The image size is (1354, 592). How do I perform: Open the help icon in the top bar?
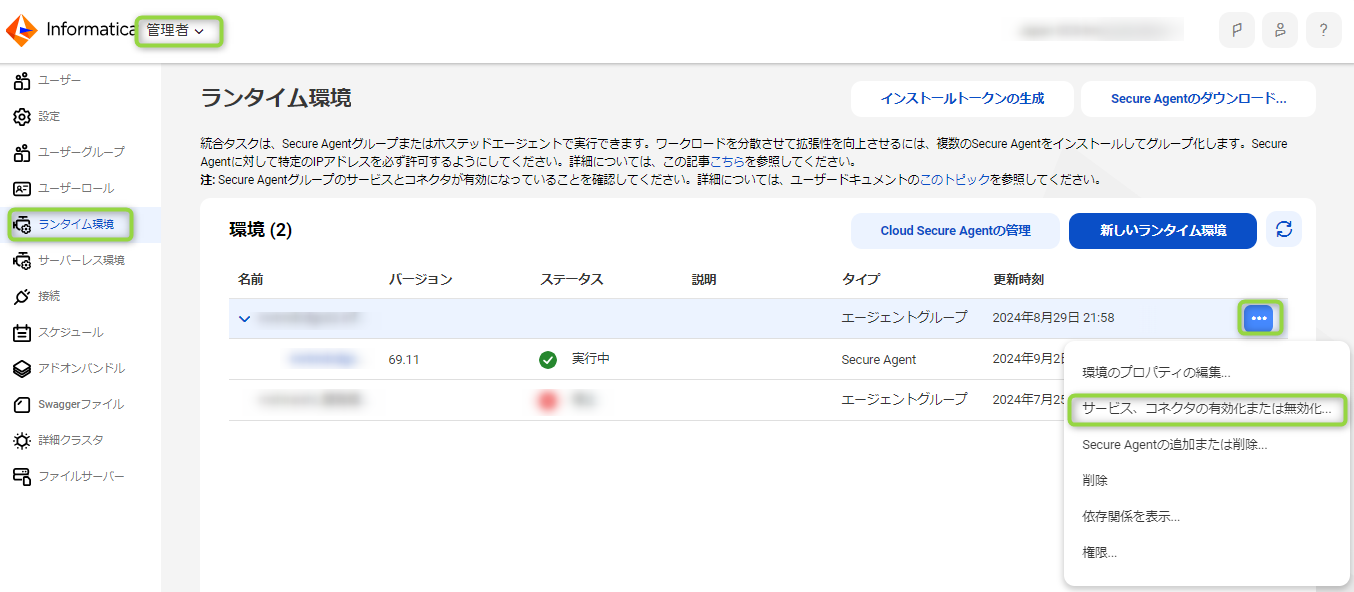[1323, 29]
